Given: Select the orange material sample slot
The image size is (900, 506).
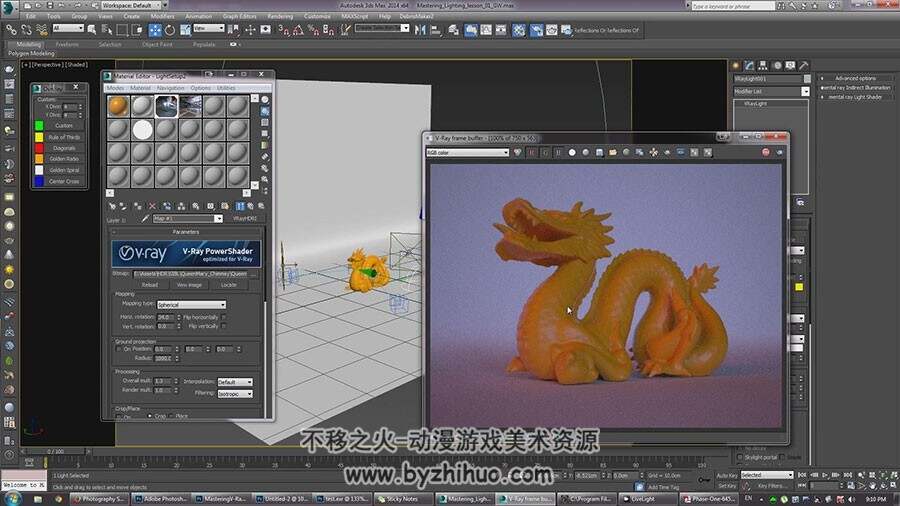Looking at the screenshot, I should tap(118, 106).
